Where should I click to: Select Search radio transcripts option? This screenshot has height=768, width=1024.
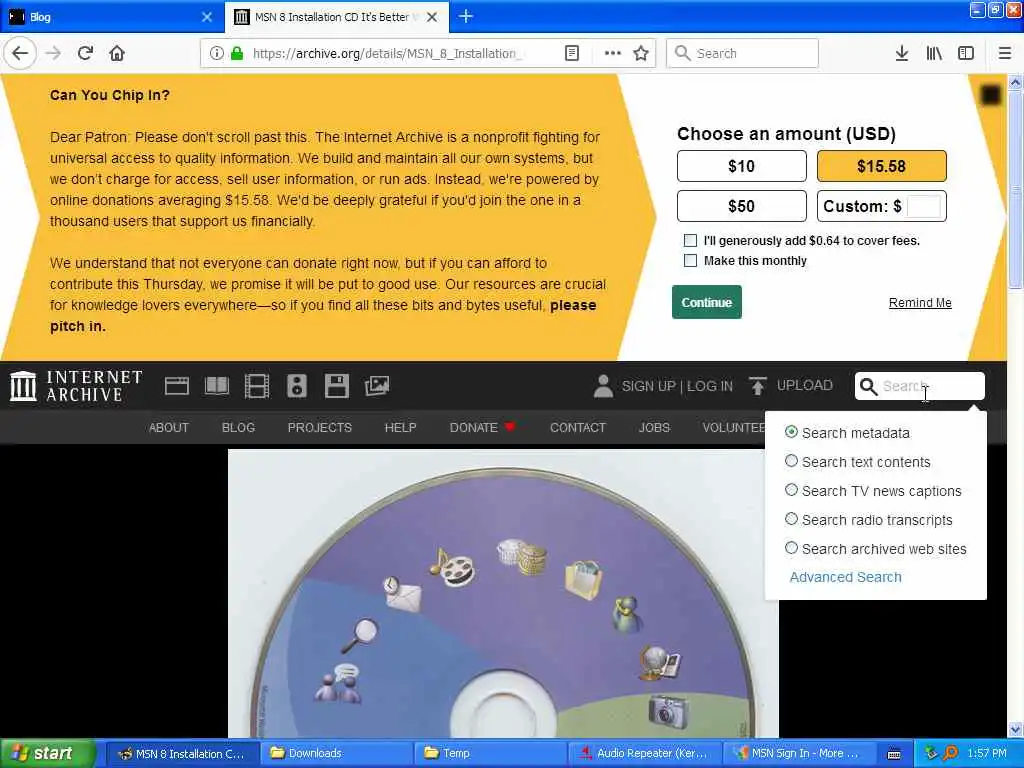coord(792,519)
